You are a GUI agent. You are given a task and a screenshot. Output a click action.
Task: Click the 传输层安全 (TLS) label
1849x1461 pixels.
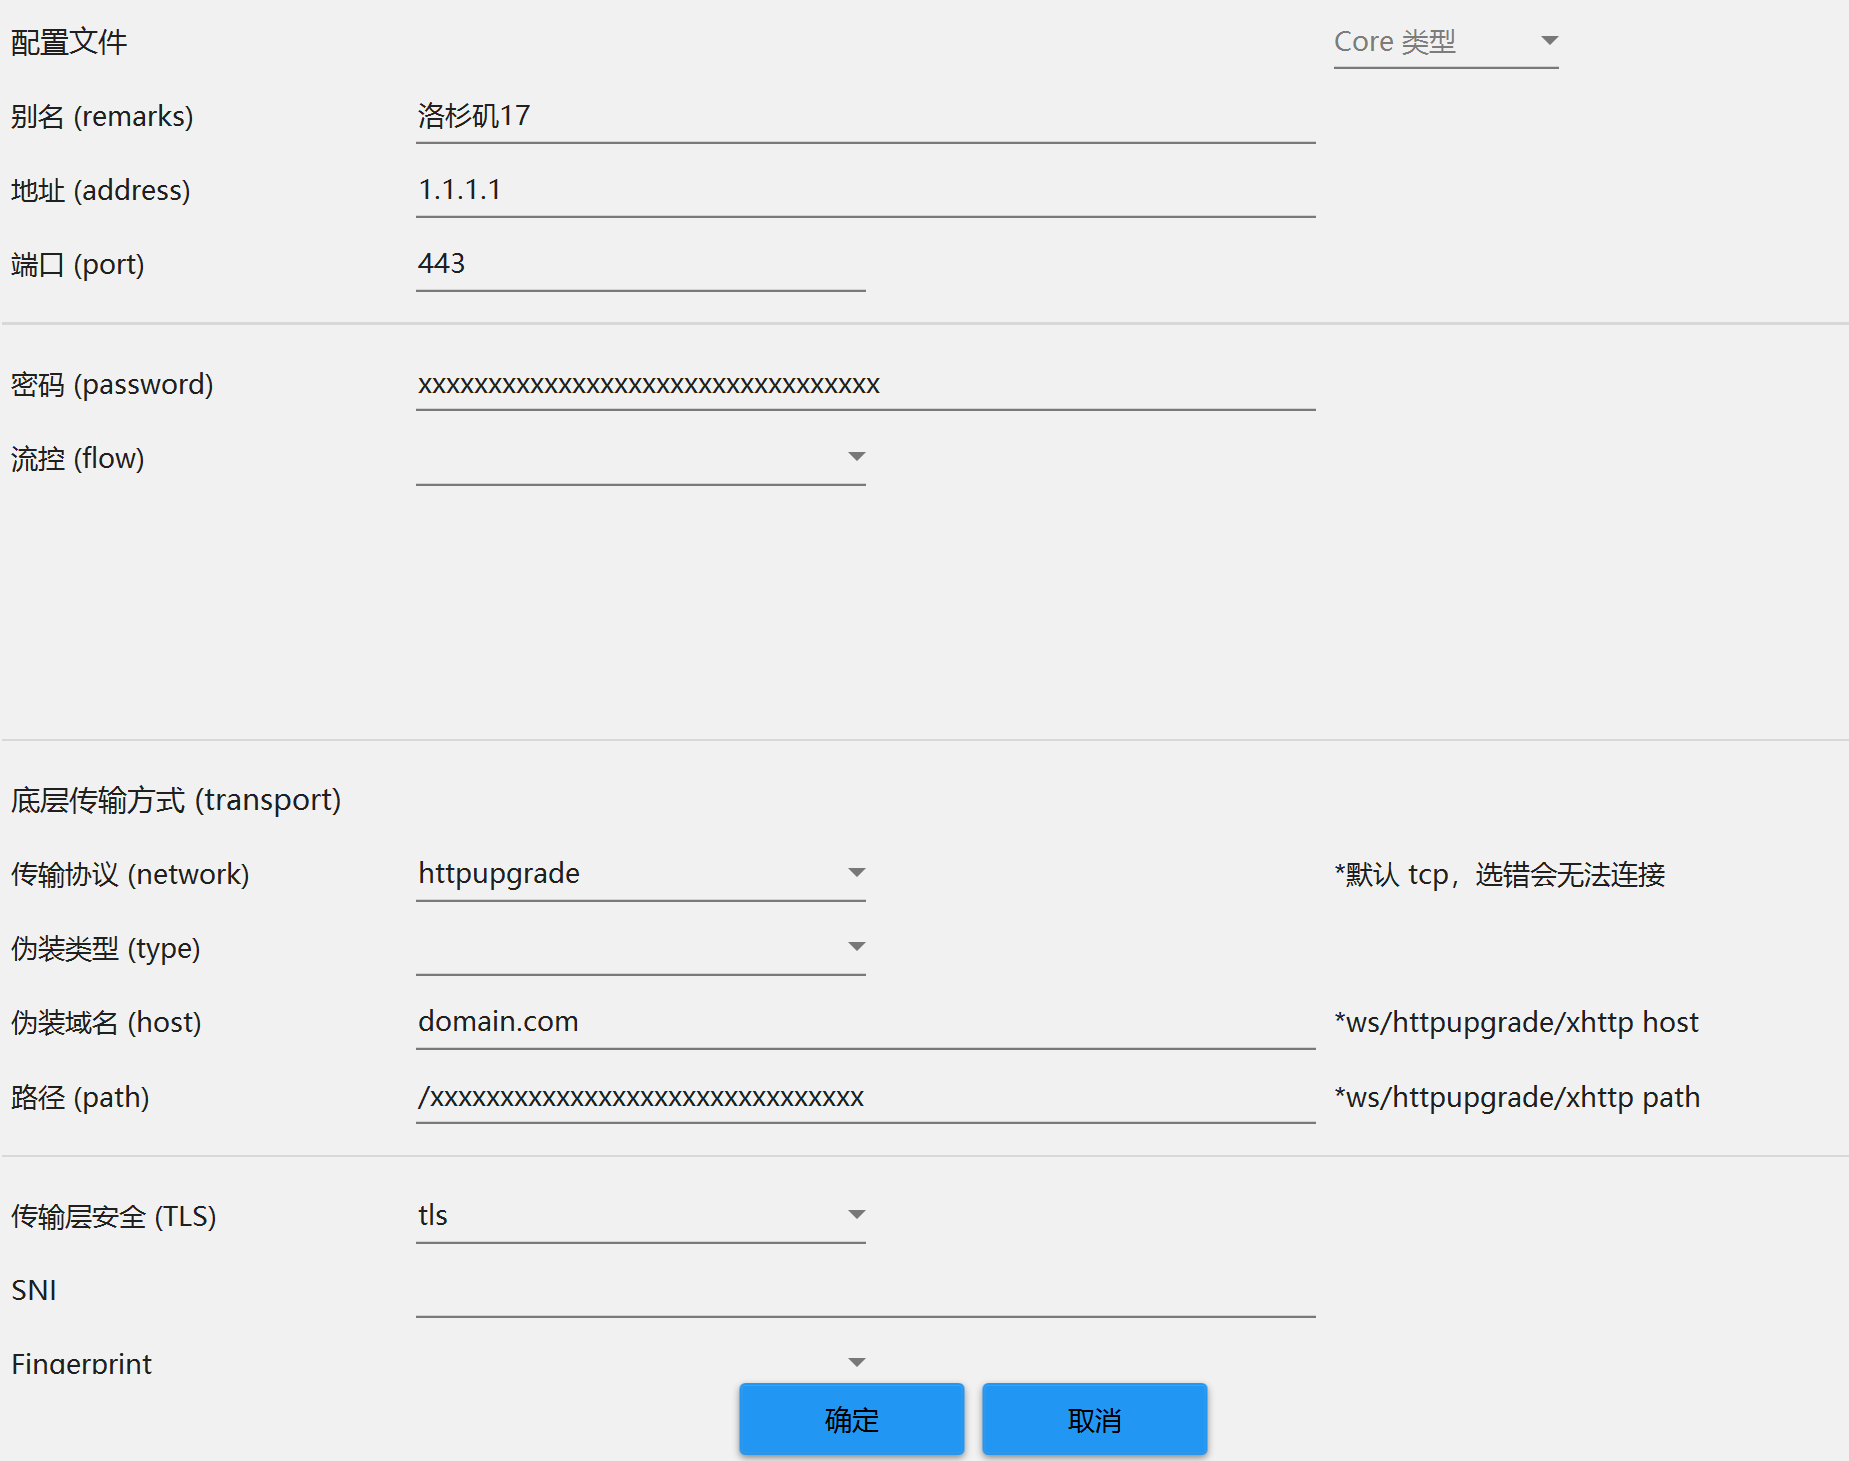(x=113, y=1217)
